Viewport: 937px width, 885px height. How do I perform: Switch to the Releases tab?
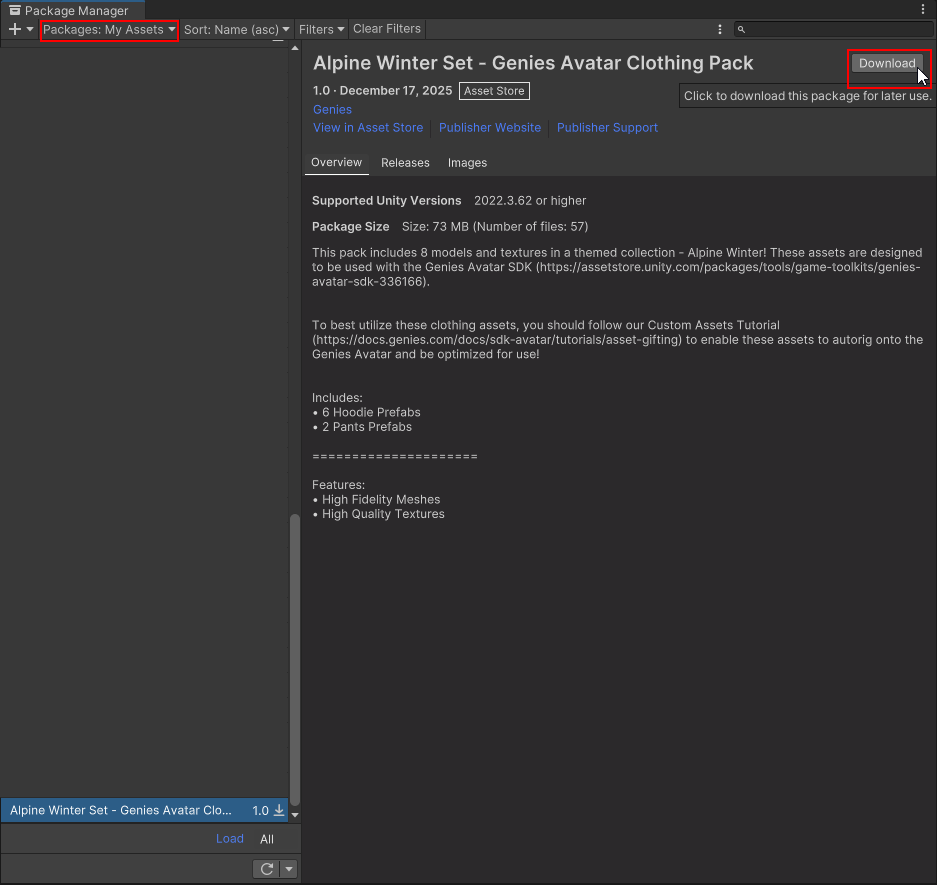(405, 163)
